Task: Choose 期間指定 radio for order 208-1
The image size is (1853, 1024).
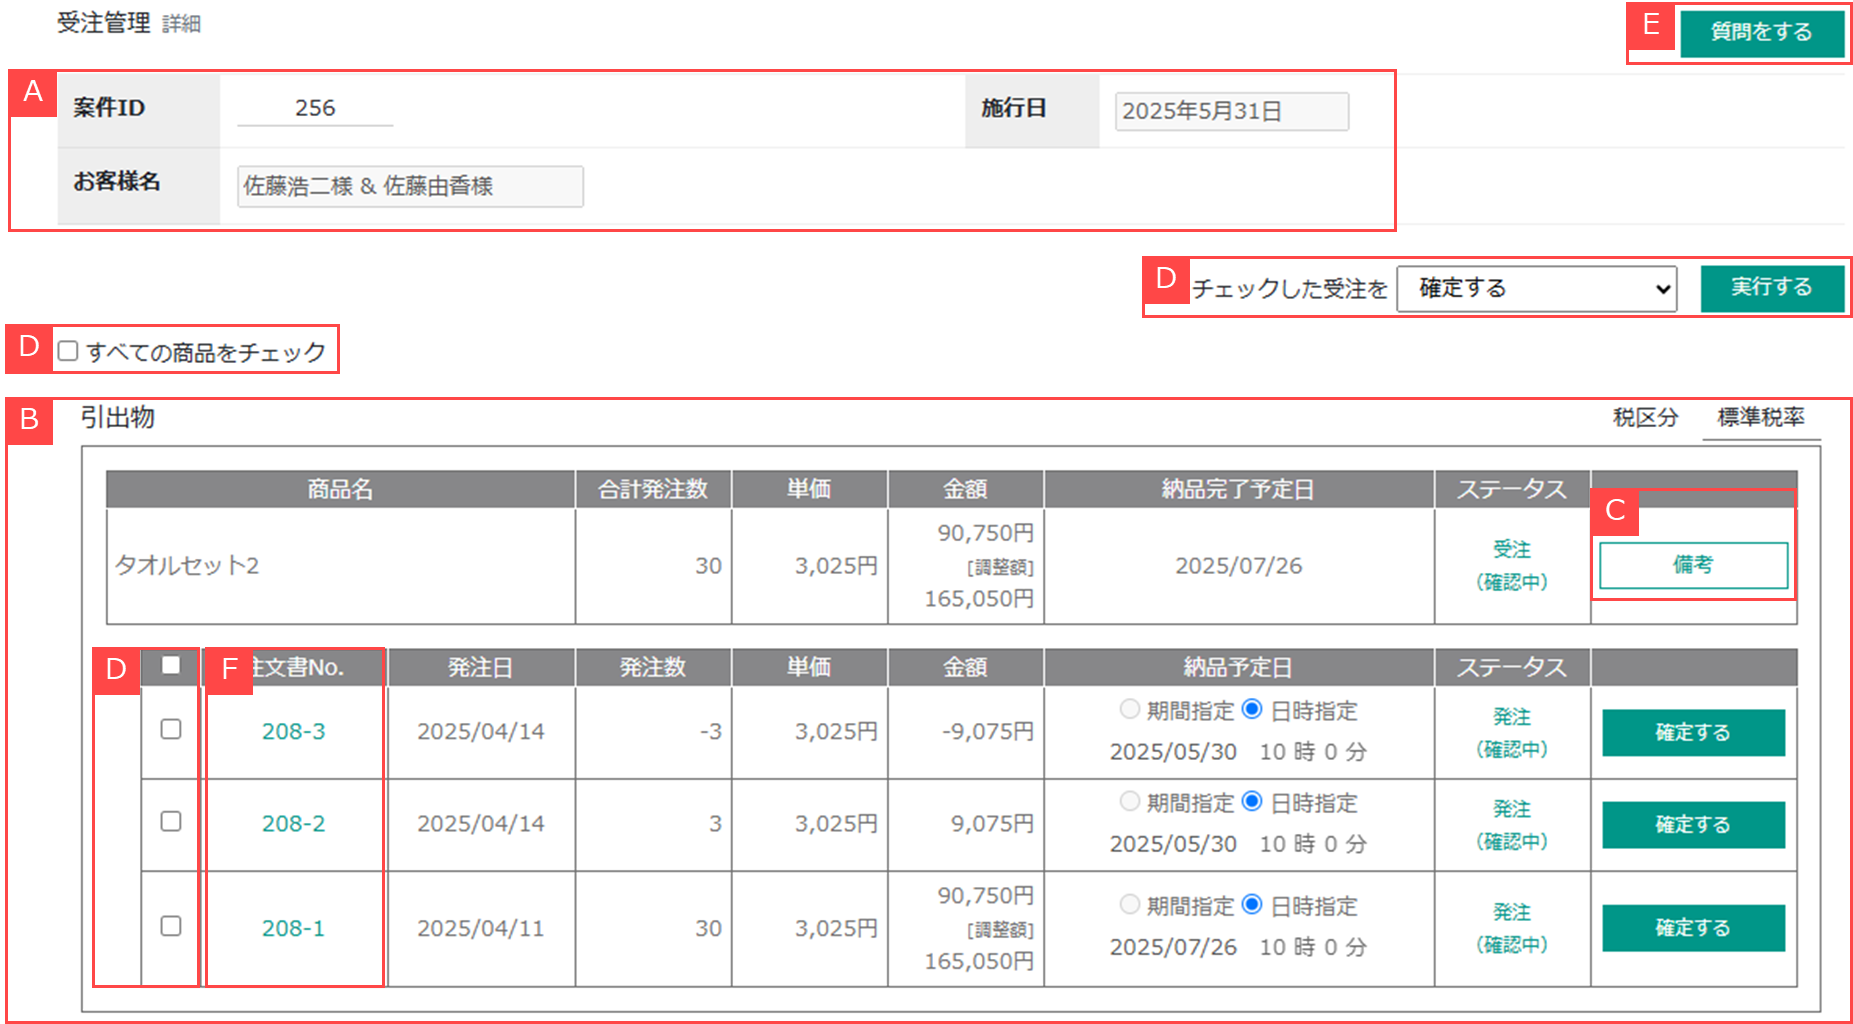Action: click(1130, 905)
